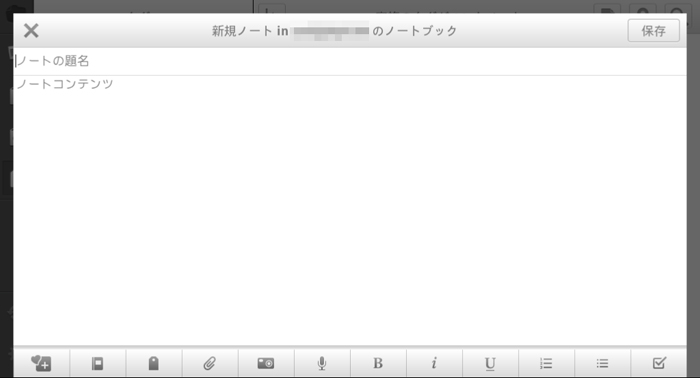700x378 pixels.
Task: Insert a bulleted list
Action: click(602, 363)
